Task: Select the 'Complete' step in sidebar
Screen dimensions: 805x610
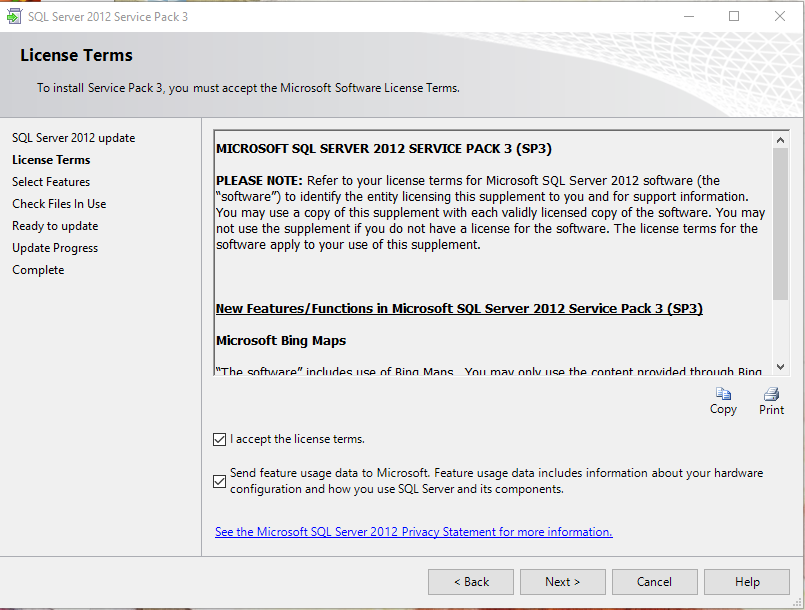Action: pyautogui.click(x=37, y=269)
